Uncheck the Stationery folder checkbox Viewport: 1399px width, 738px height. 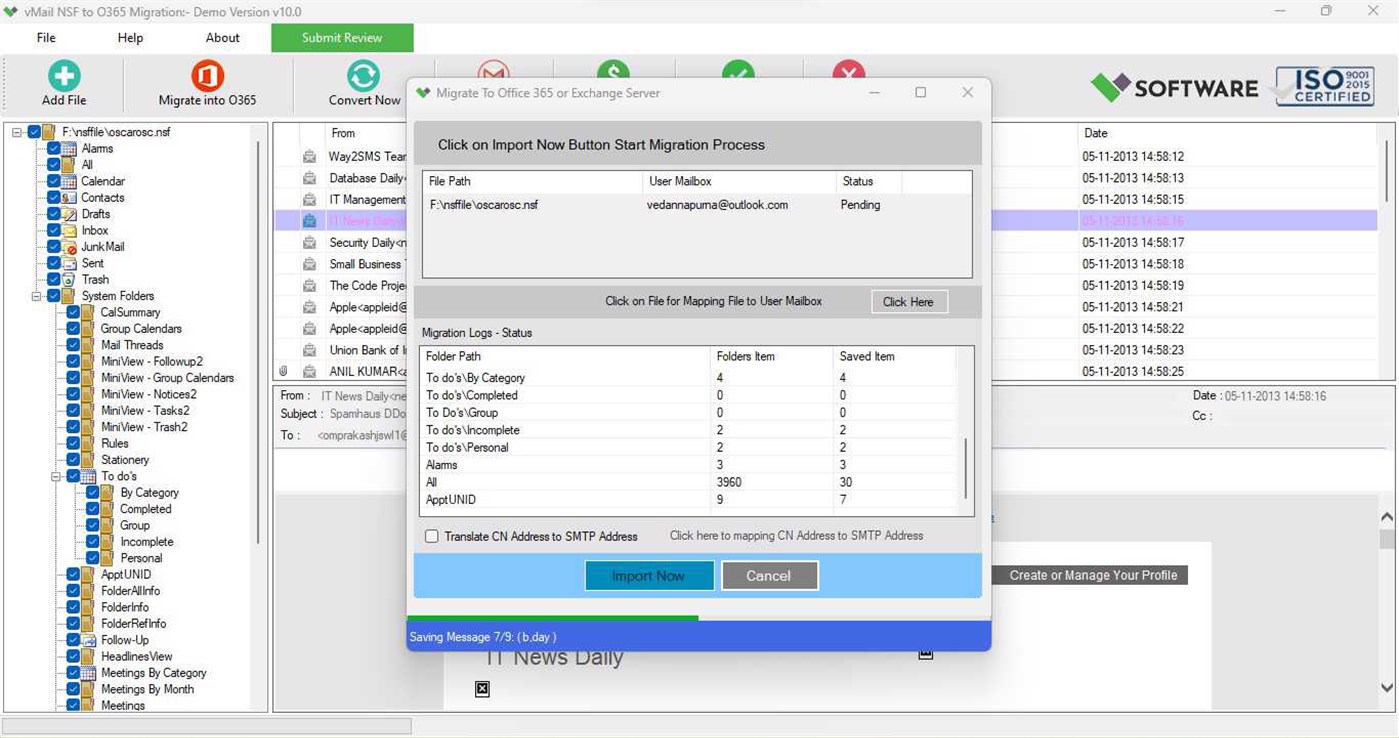(74, 459)
